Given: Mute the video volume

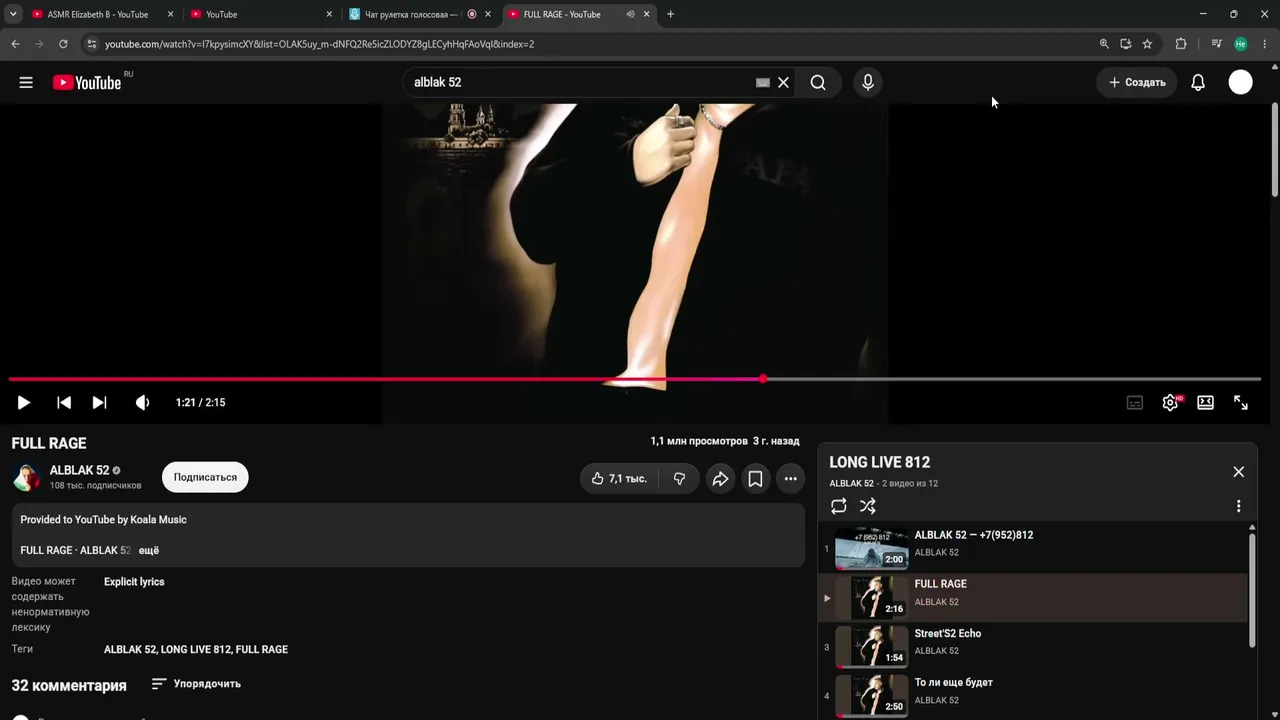Looking at the screenshot, I should pyautogui.click(x=143, y=402).
